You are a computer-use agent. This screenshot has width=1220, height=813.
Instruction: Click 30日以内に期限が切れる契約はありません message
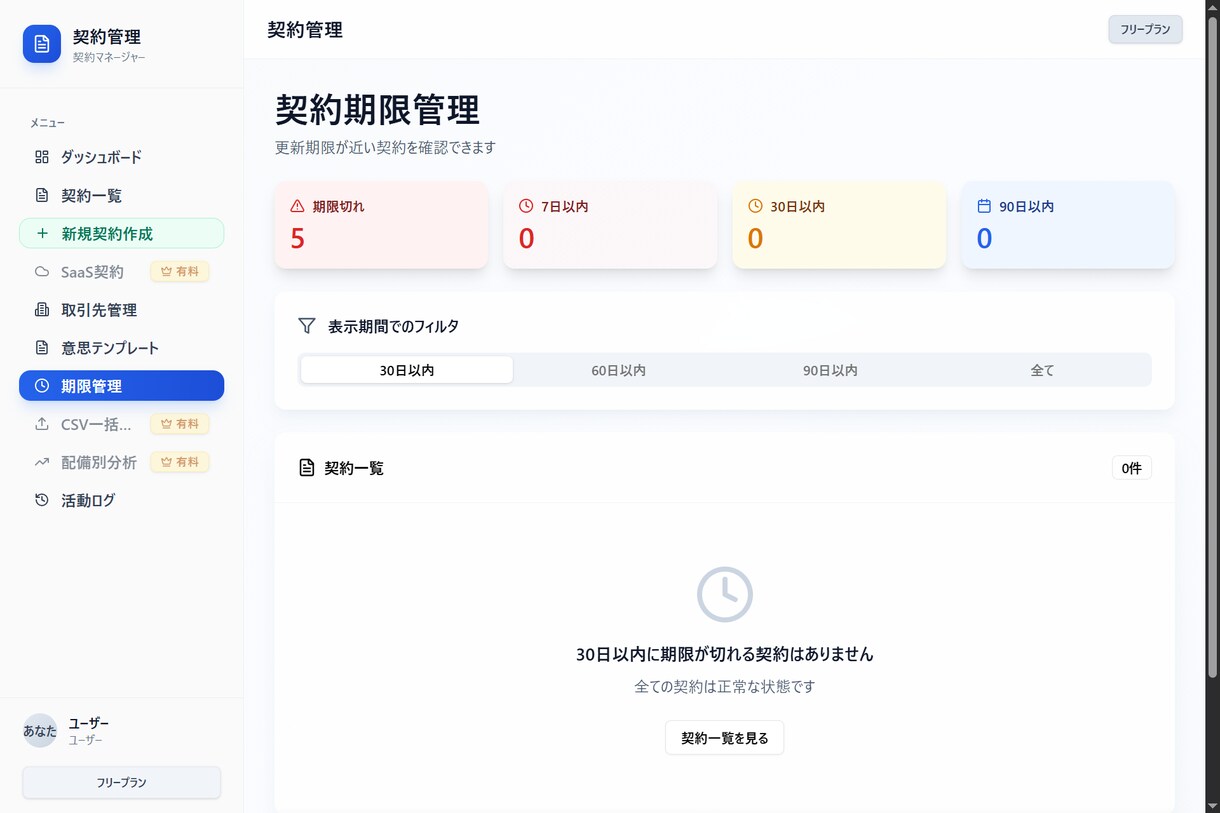point(725,655)
